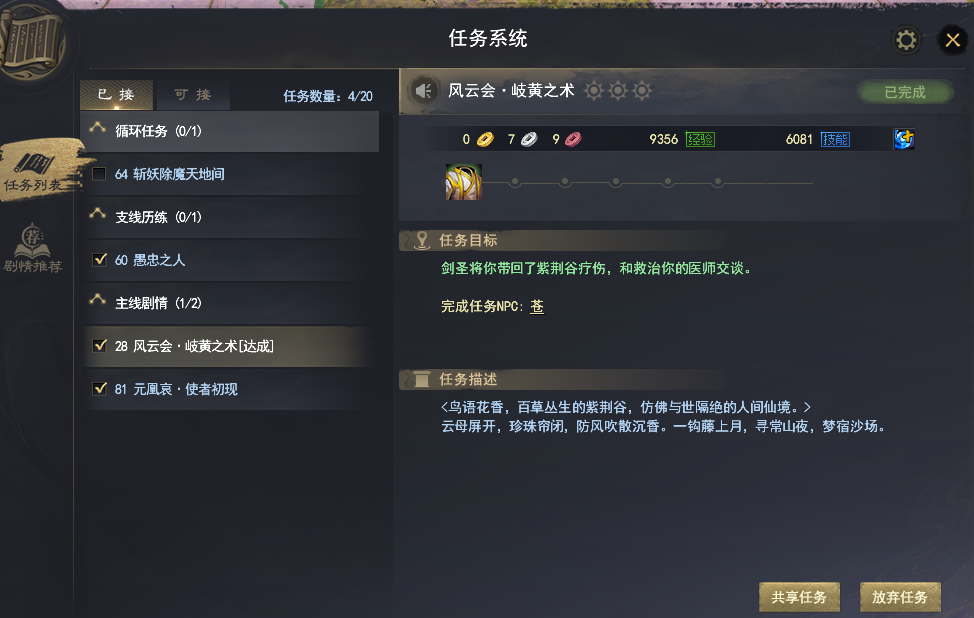Viewport: 974px width, 618px height.
Task: Switch to the 已接 tab
Action: click(117, 95)
